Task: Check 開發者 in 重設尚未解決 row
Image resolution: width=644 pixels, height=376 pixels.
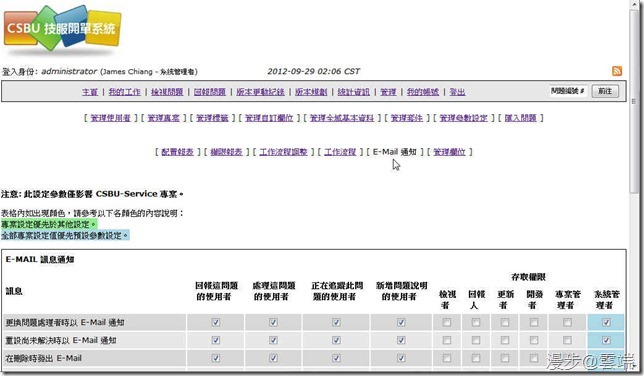Action: click(534, 340)
